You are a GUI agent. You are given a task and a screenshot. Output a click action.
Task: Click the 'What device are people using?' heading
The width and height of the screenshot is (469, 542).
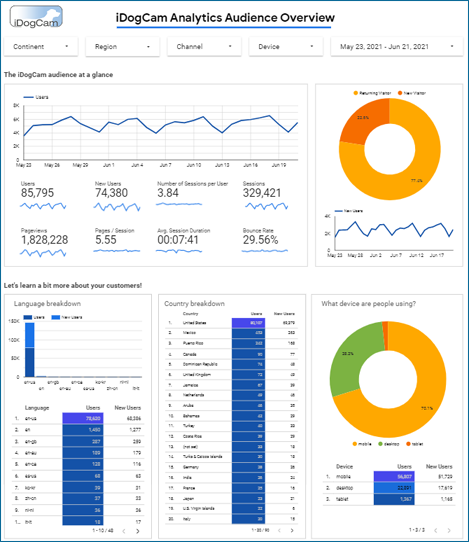coord(368,304)
